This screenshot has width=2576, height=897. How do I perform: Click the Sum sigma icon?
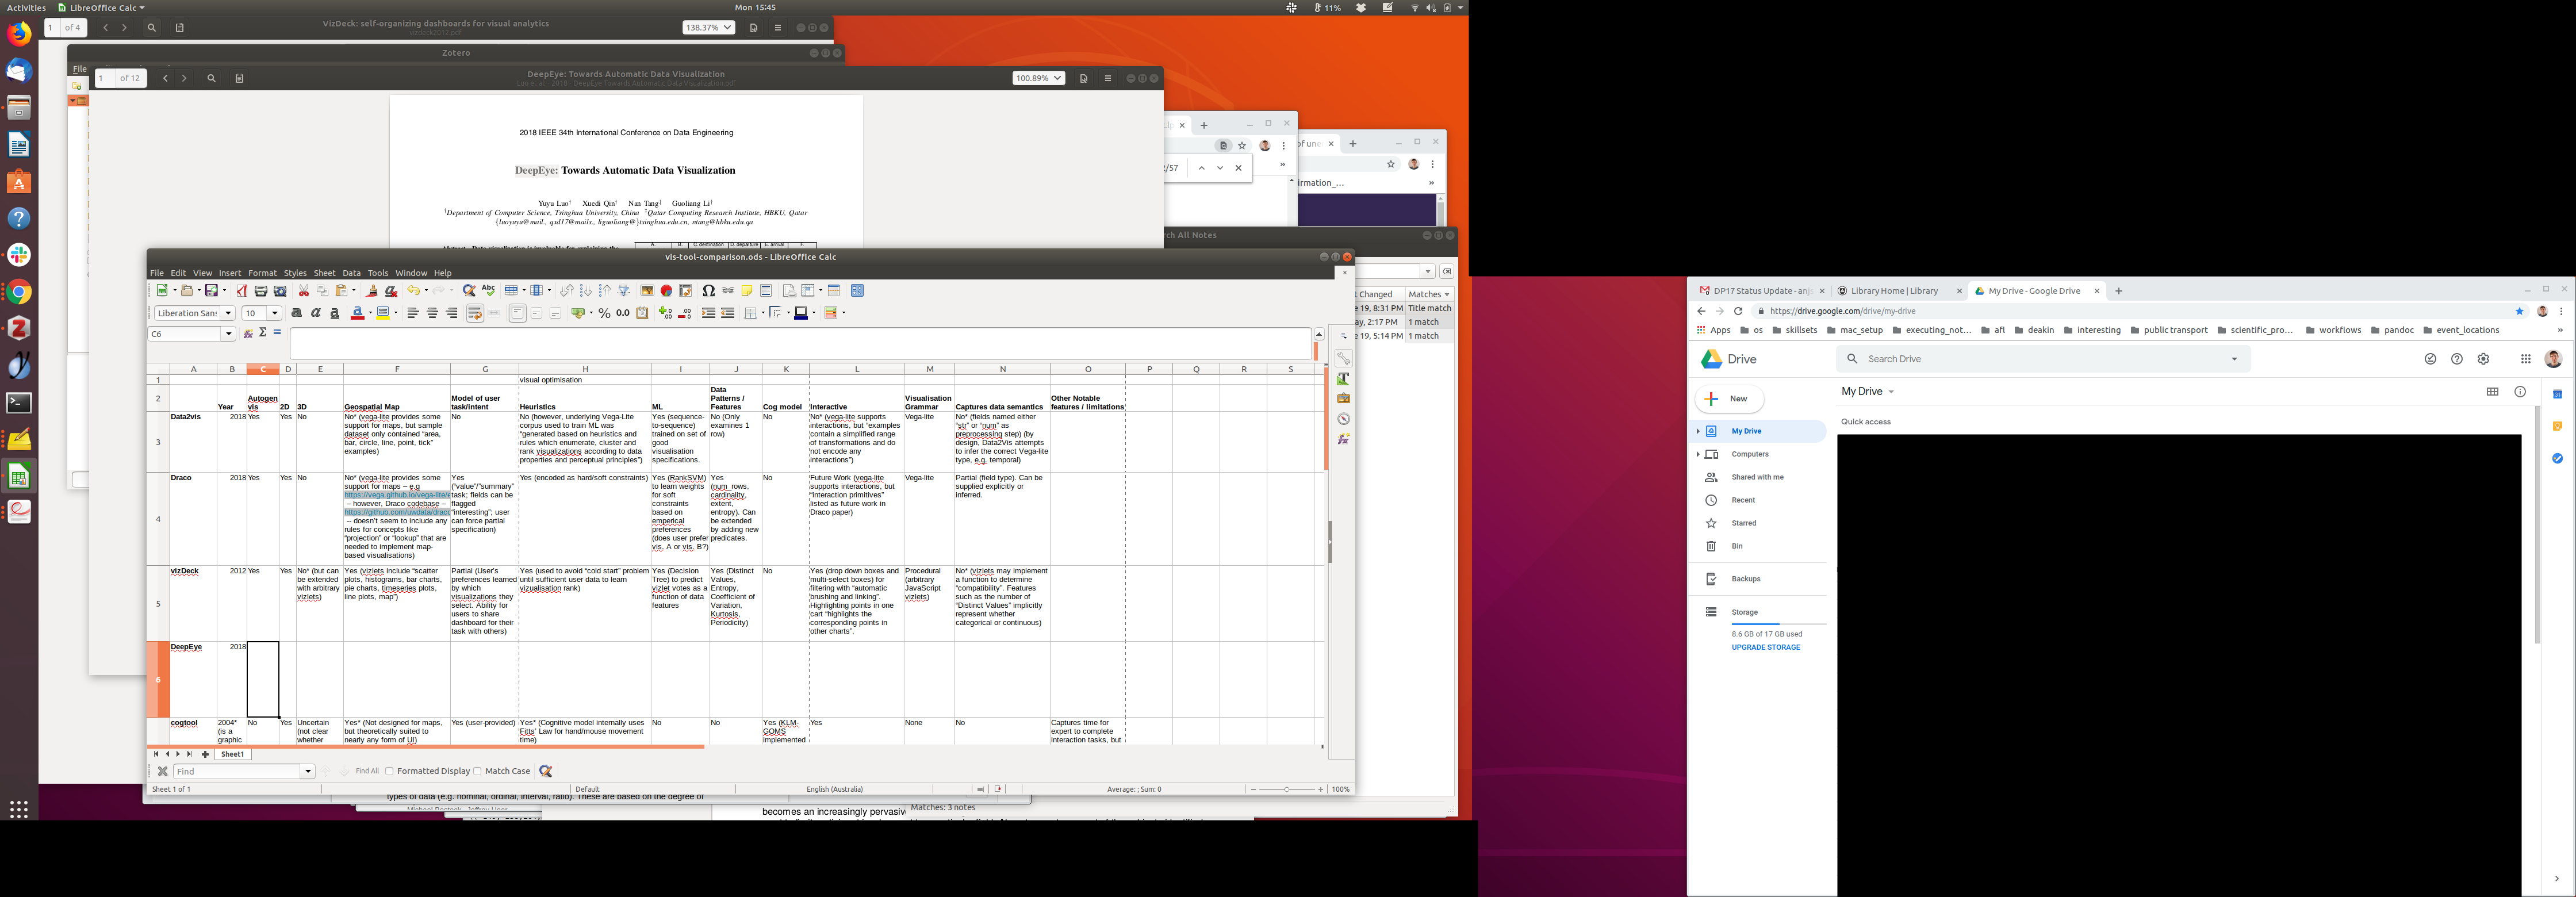click(x=263, y=333)
